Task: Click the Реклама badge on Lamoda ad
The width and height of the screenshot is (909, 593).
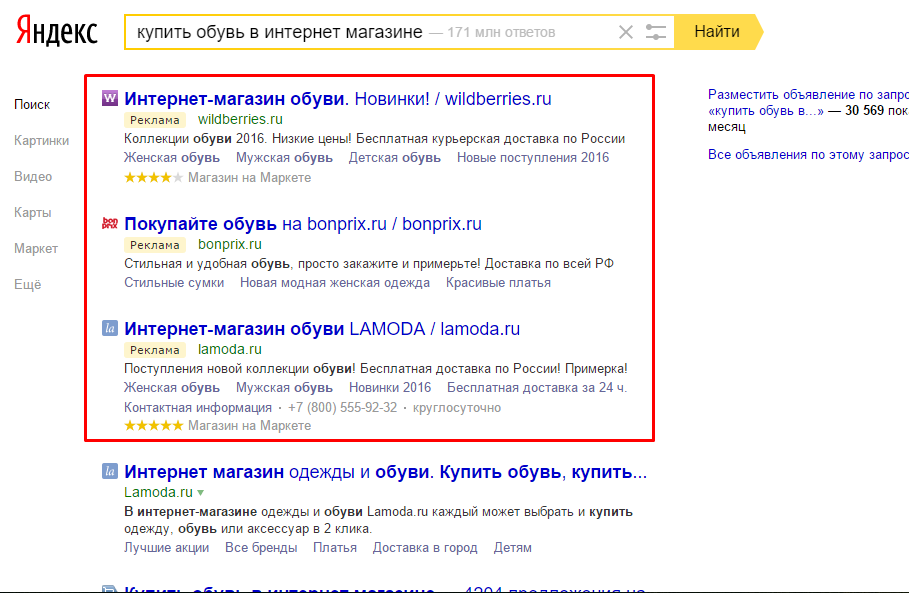Action: (155, 350)
